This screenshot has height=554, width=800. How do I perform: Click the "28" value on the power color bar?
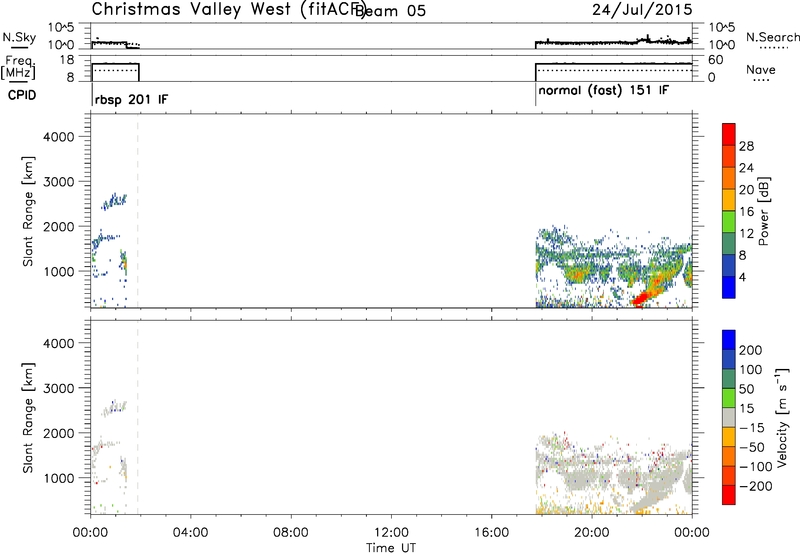click(746, 146)
